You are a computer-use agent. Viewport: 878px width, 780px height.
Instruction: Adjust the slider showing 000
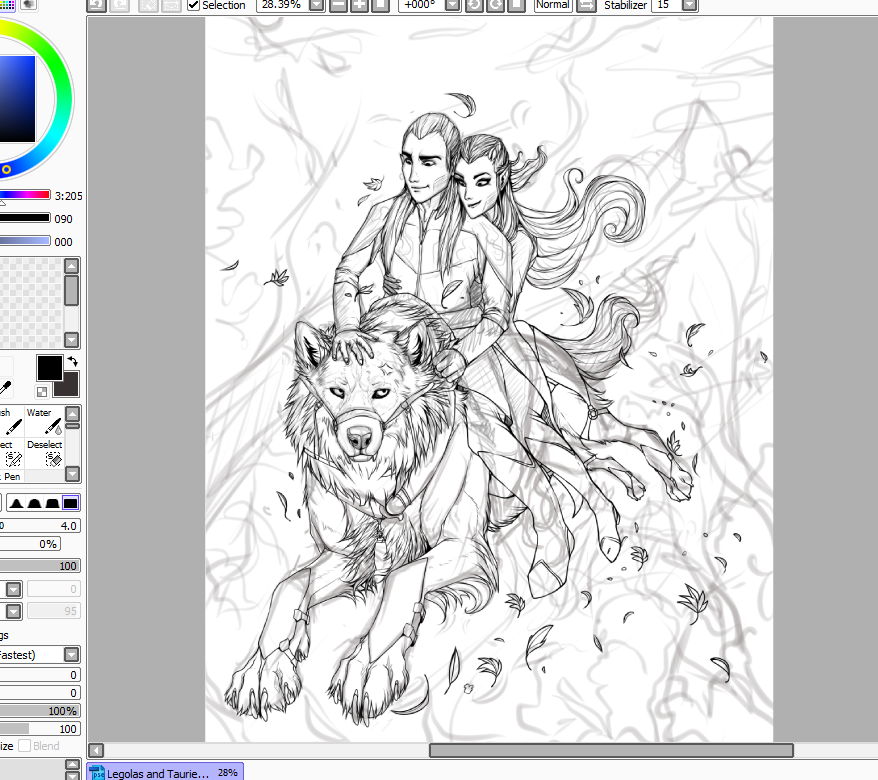[25, 241]
